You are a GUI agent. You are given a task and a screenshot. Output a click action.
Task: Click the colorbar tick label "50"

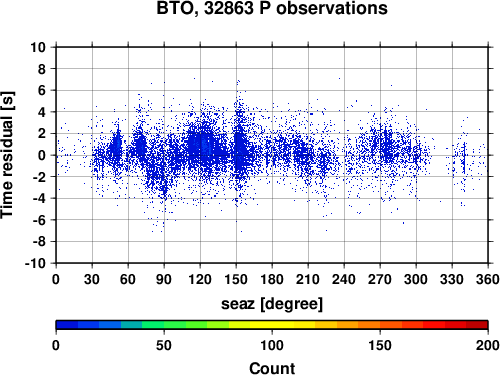tap(164, 345)
